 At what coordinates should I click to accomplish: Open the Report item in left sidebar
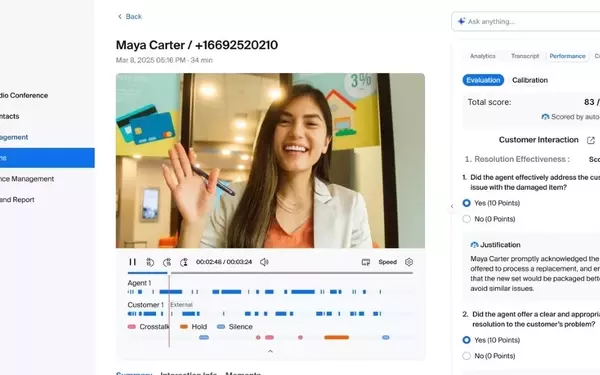coord(17,199)
